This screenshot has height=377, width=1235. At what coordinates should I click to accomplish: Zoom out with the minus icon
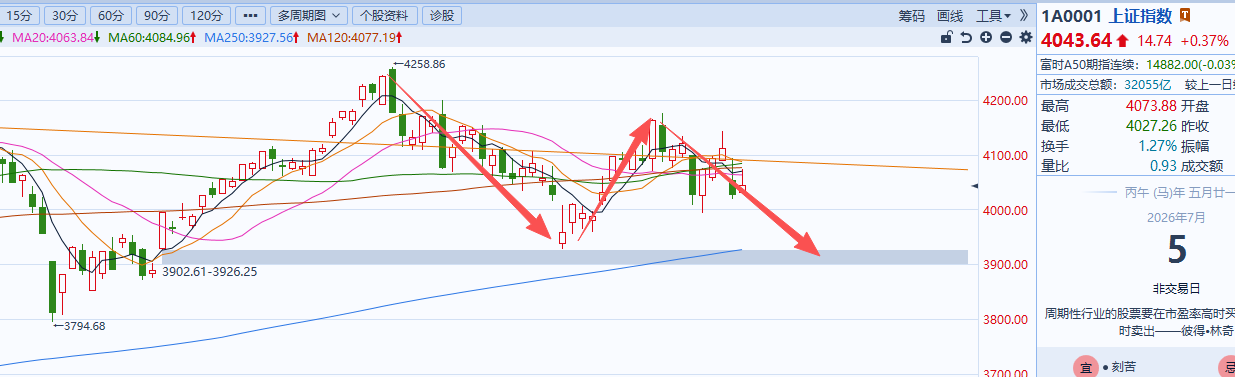(x=1005, y=37)
